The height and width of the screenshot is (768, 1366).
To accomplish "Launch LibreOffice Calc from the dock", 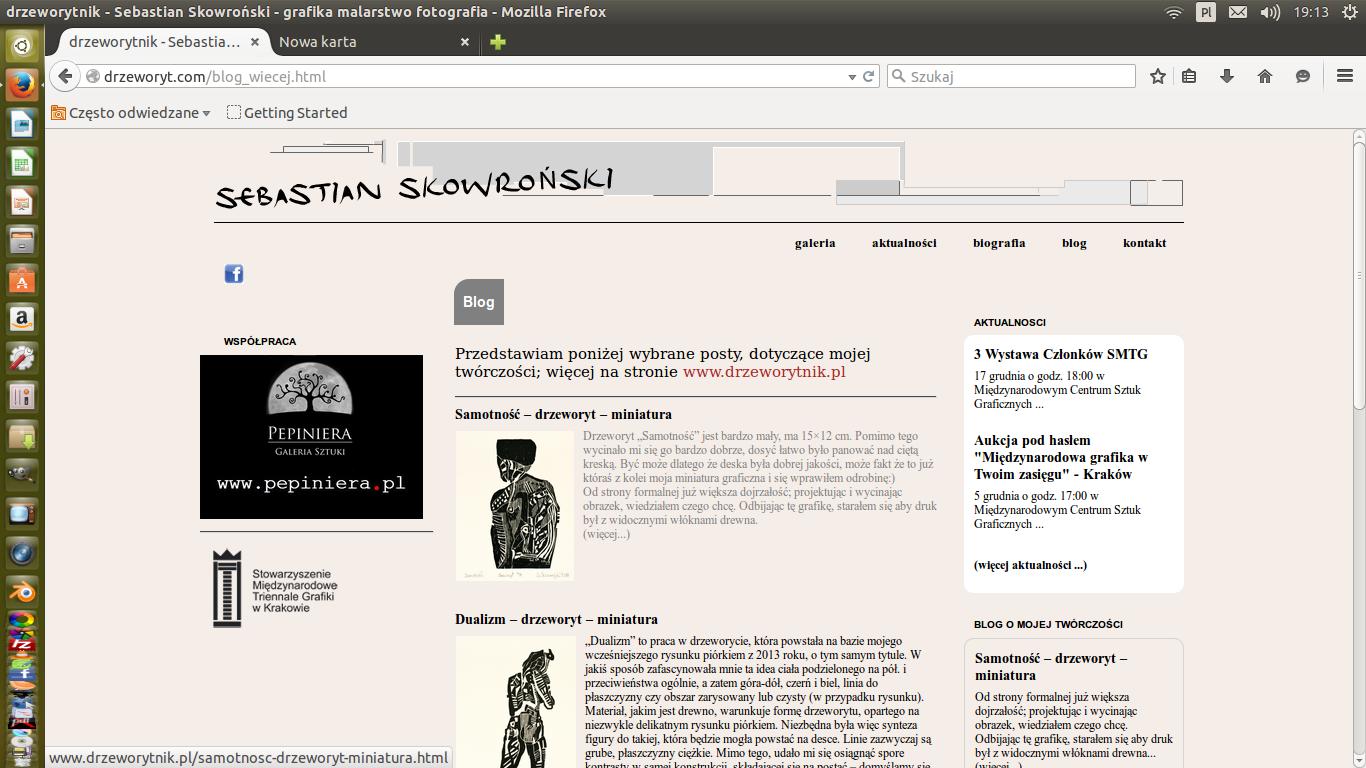I will [x=22, y=163].
